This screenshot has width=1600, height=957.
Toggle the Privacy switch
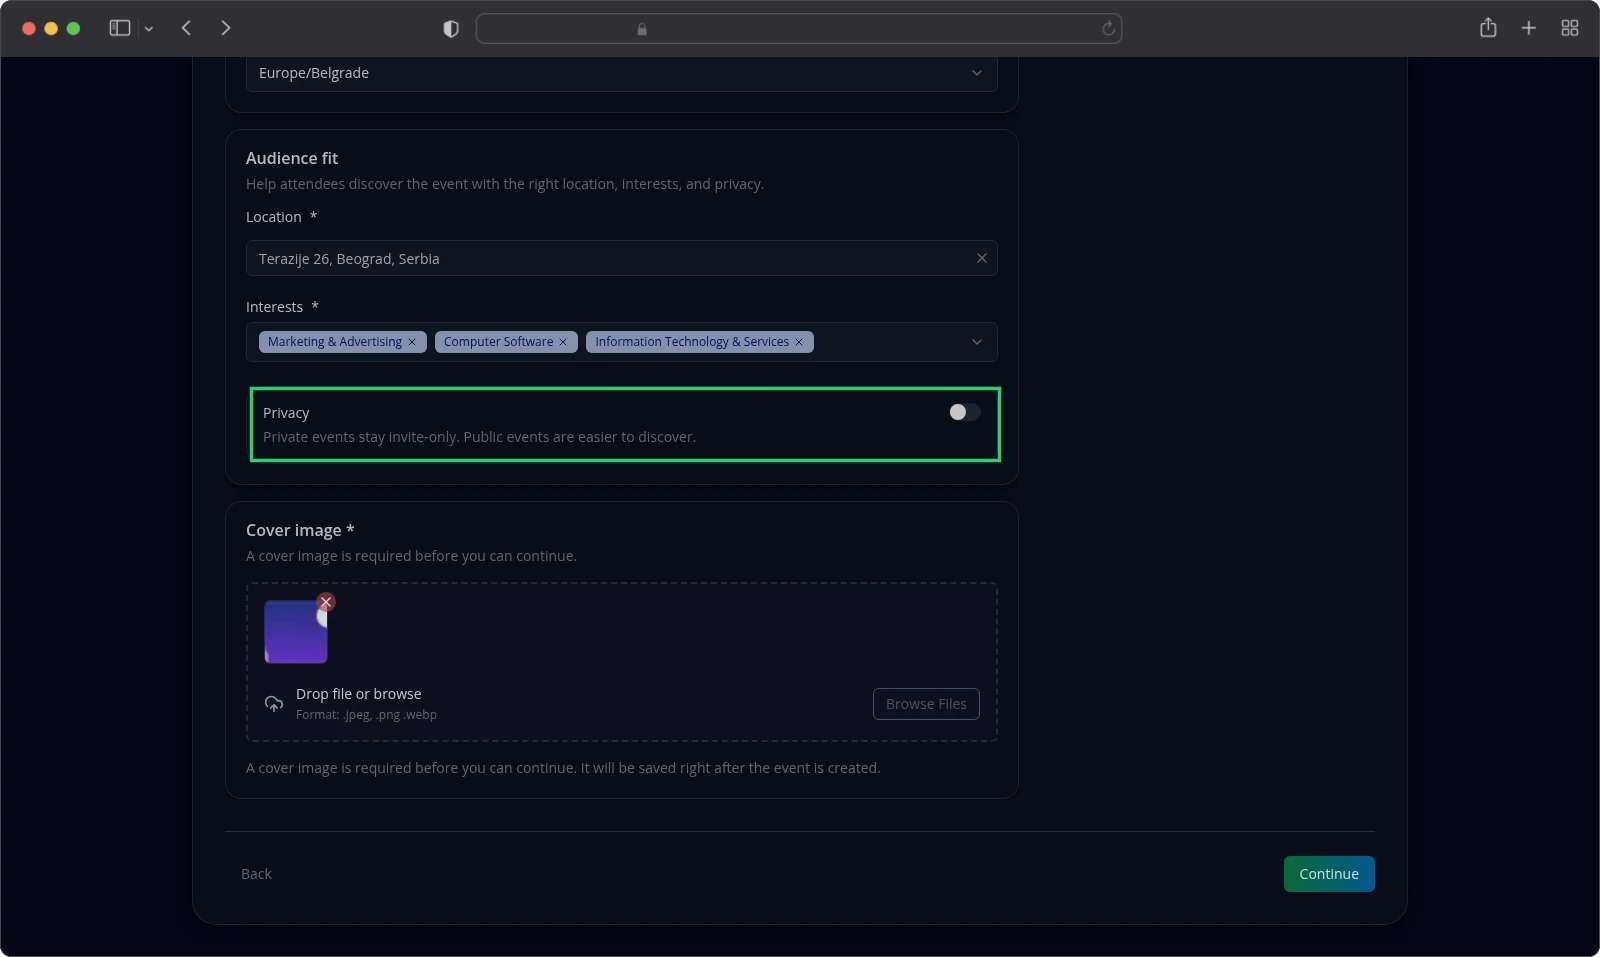(x=965, y=412)
